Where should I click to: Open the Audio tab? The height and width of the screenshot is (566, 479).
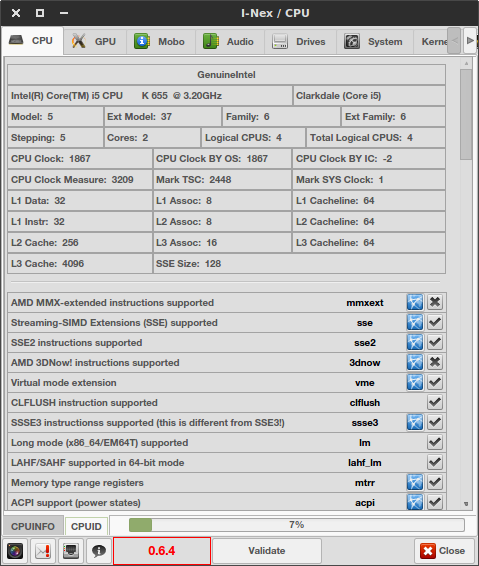point(230,42)
